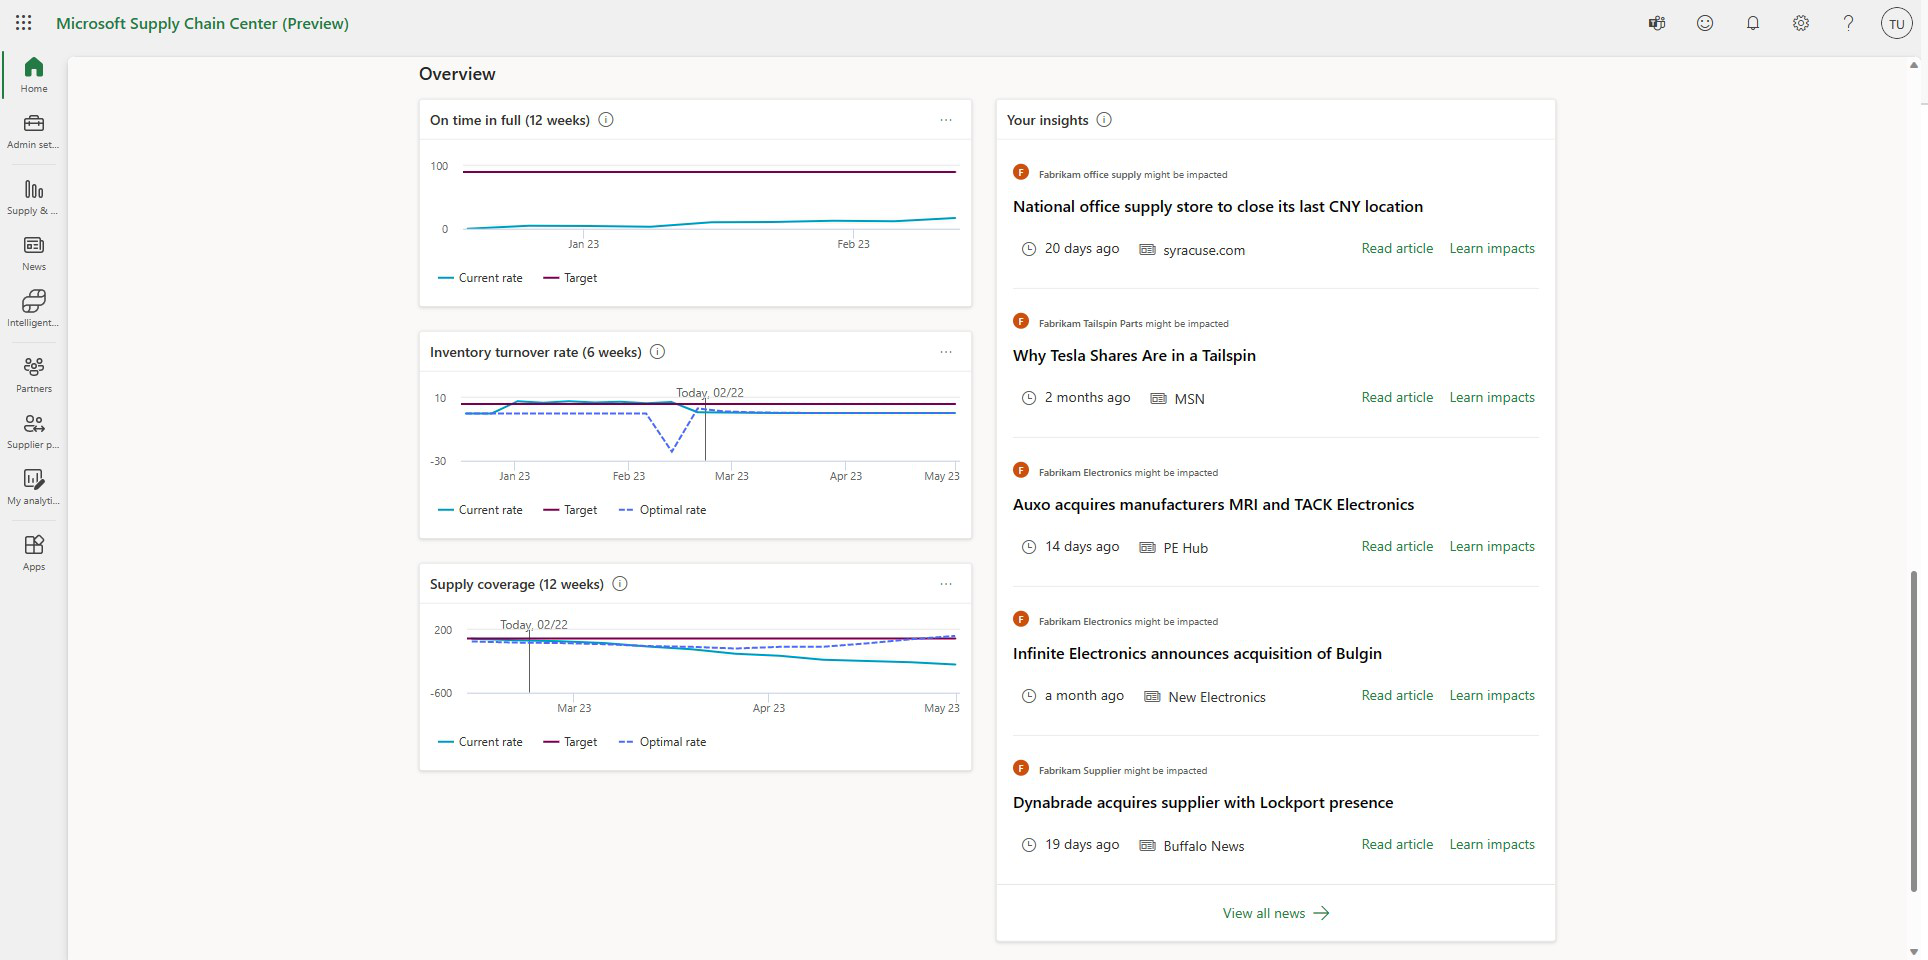Screen dimensions: 1928x960
Task: Click the PE Hub source label
Action: [1186, 548]
